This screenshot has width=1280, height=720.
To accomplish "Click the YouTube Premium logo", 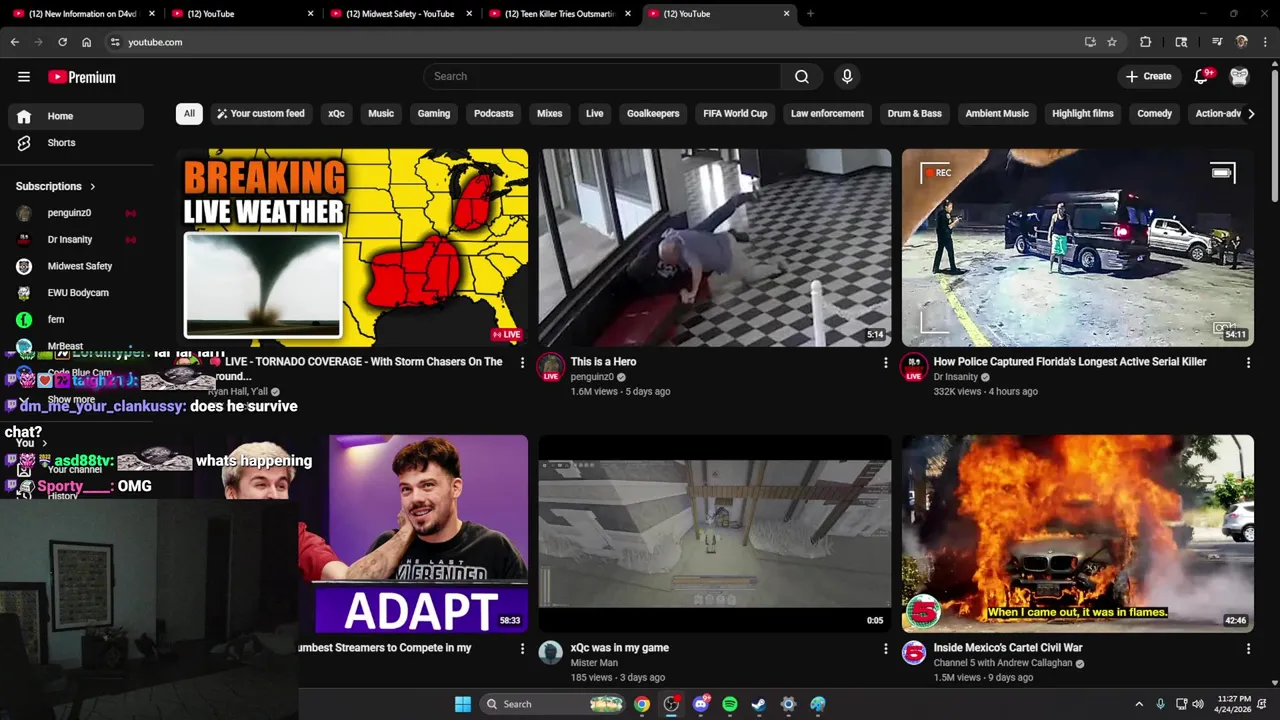I will (x=82, y=77).
